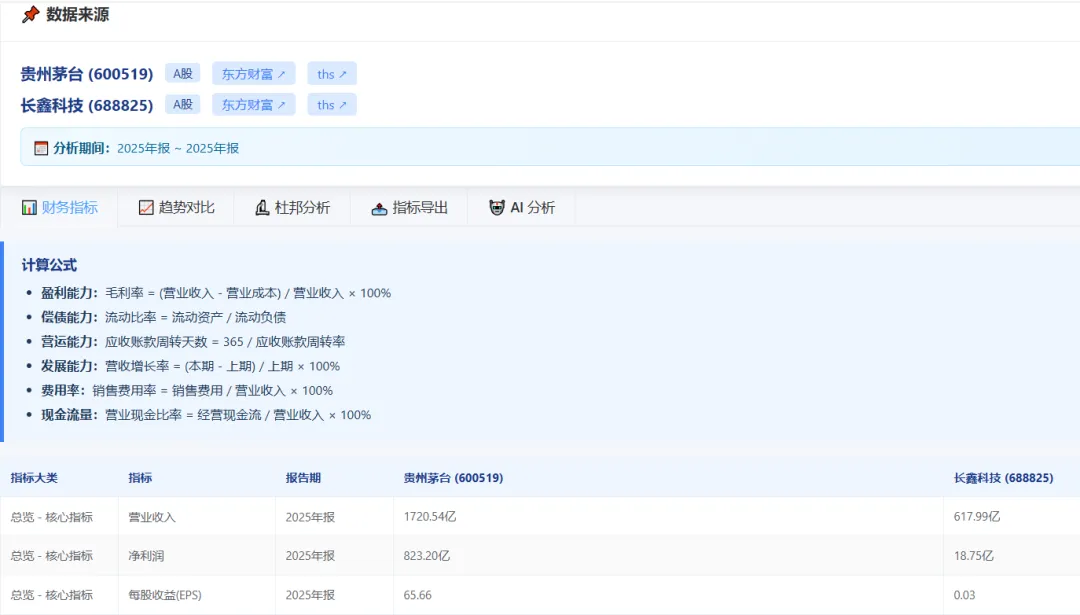The width and height of the screenshot is (1080, 615).
Task: Click the 长鑫科技 (688825) stock name heading
Action: click(x=87, y=105)
